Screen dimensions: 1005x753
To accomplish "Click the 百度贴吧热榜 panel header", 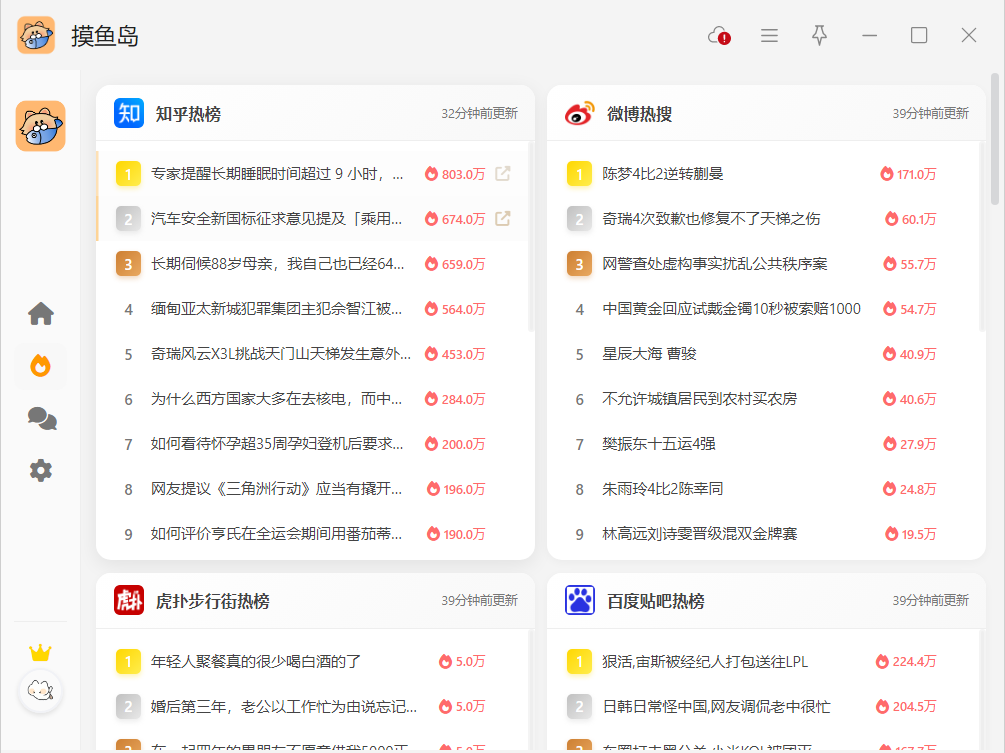I will 656,601.
